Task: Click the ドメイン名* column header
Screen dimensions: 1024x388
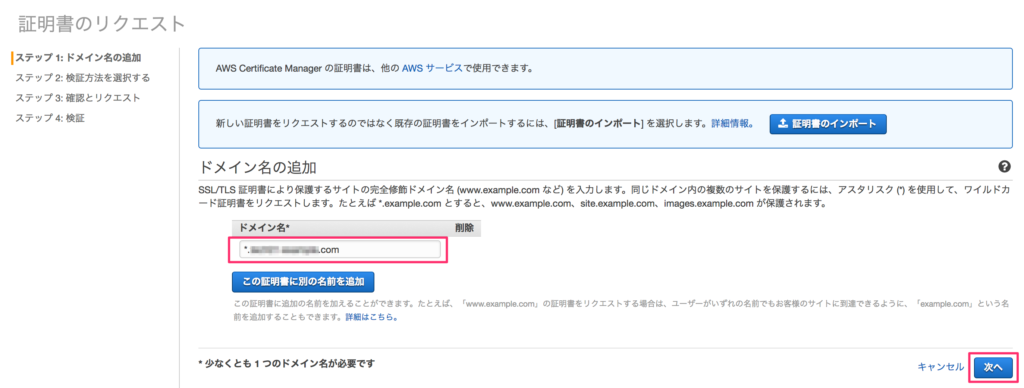Action: coord(264,228)
